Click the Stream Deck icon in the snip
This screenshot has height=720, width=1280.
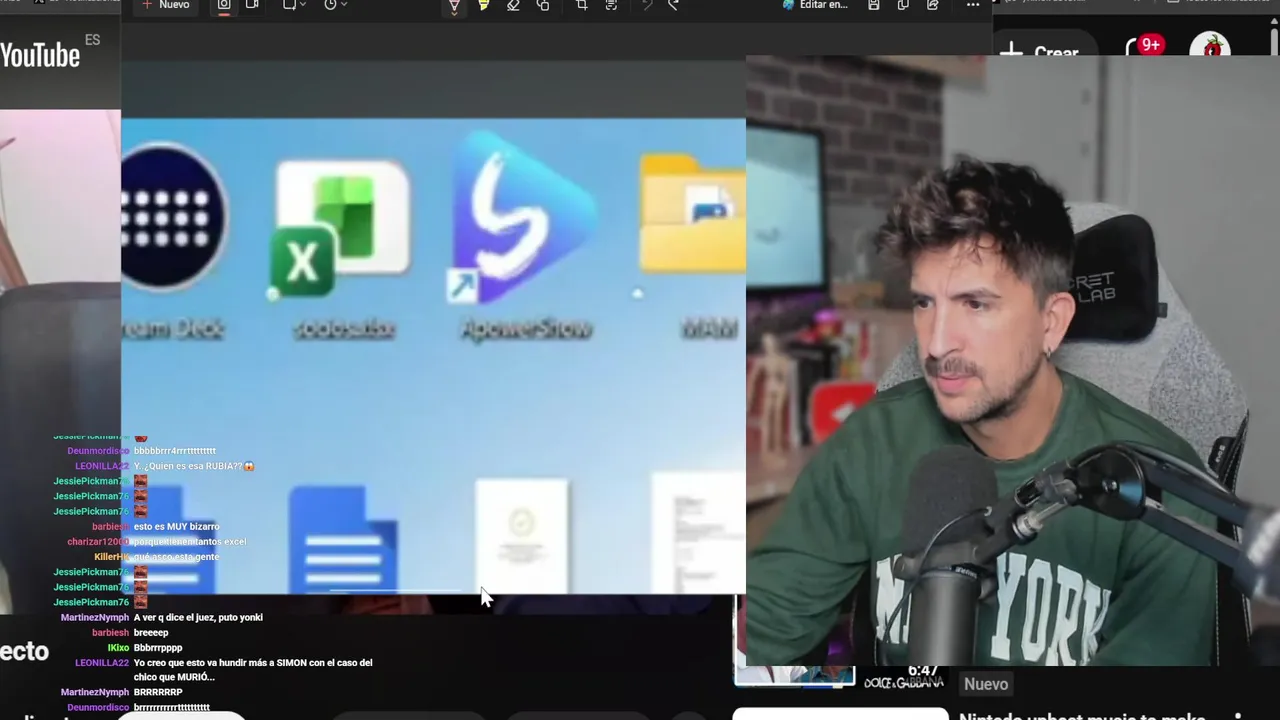click(x=173, y=215)
